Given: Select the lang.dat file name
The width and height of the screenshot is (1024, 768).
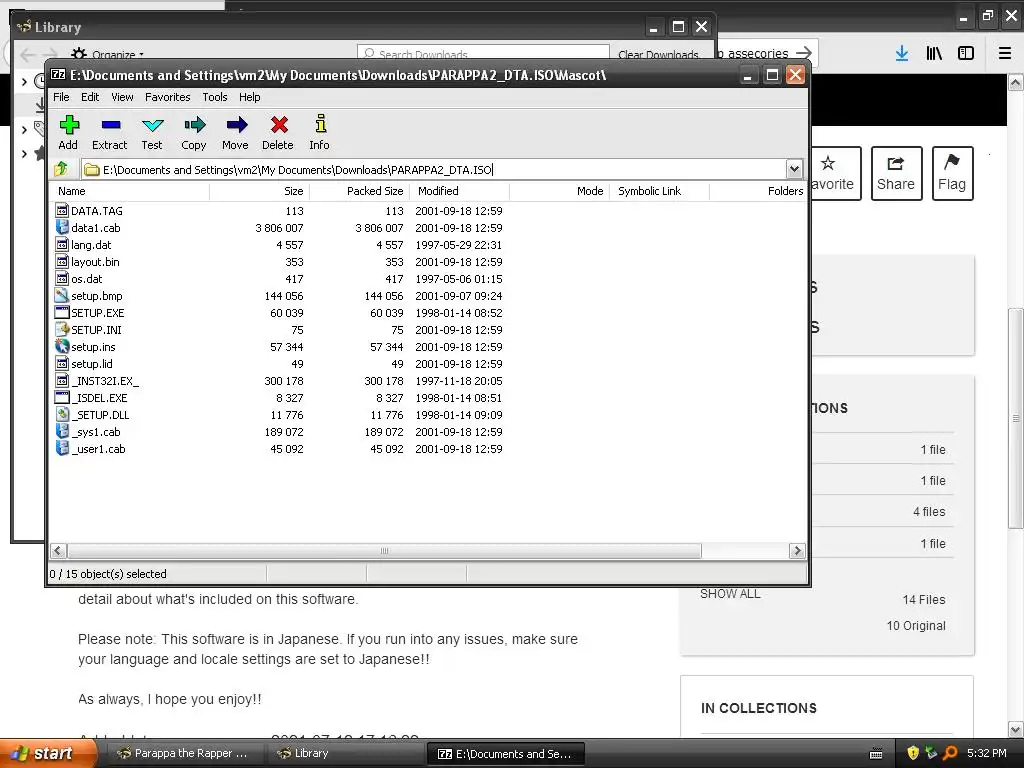Looking at the screenshot, I should (91, 244).
